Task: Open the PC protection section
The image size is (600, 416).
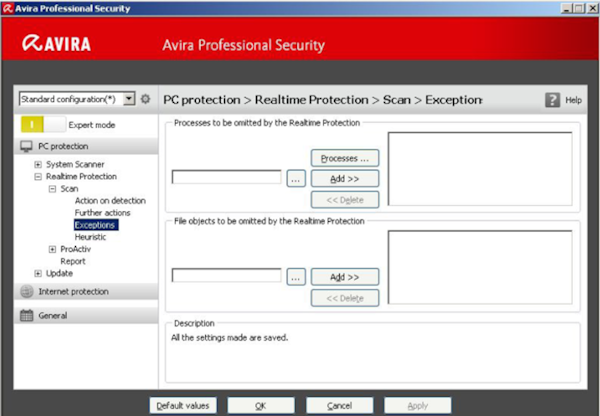Action: [x=86, y=146]
